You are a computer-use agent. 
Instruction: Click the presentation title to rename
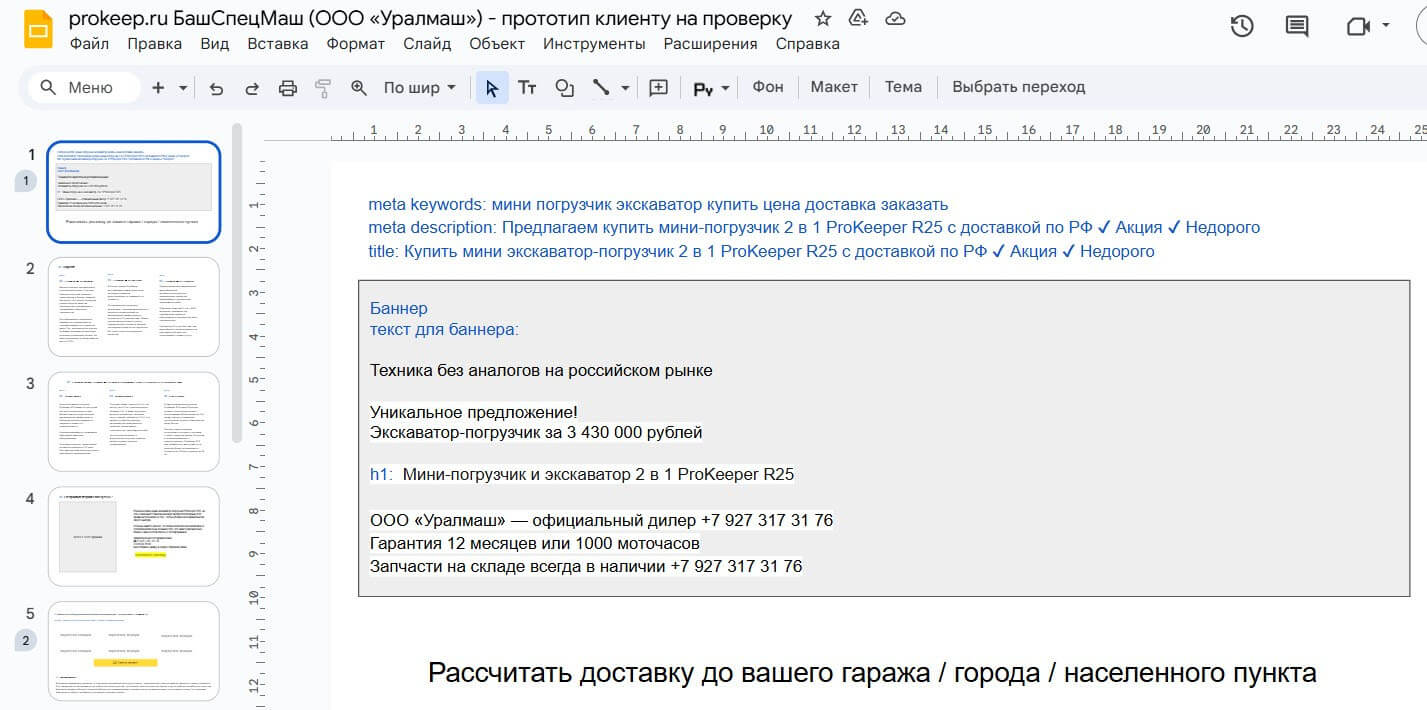tap(430, 18)
